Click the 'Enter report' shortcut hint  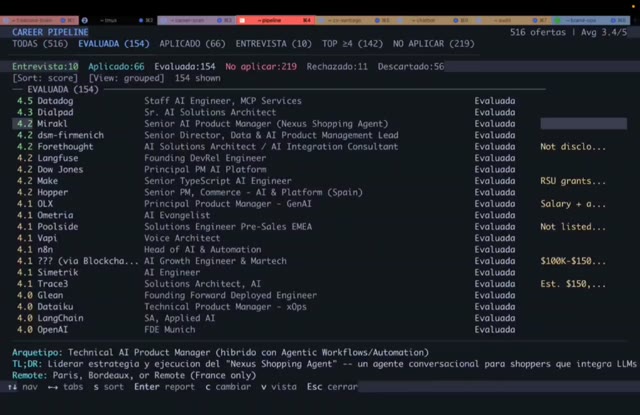pyautogui.click(x=165, y=385)
